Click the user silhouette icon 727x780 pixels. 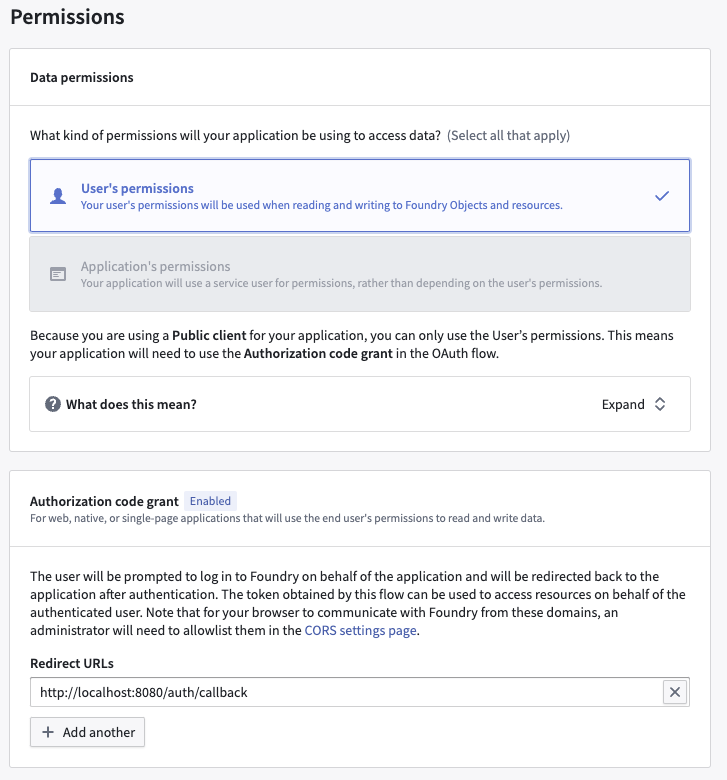click(58, 196)
